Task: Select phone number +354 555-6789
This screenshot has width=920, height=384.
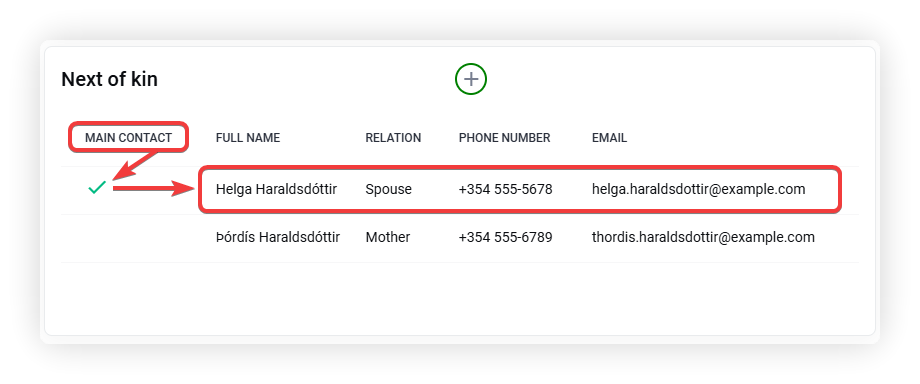Action: (506, 238)
